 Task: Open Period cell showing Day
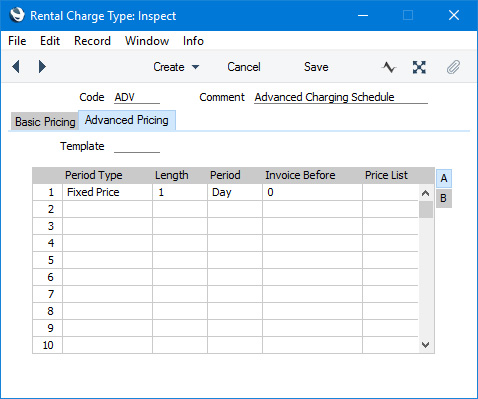tap(235, 192)
